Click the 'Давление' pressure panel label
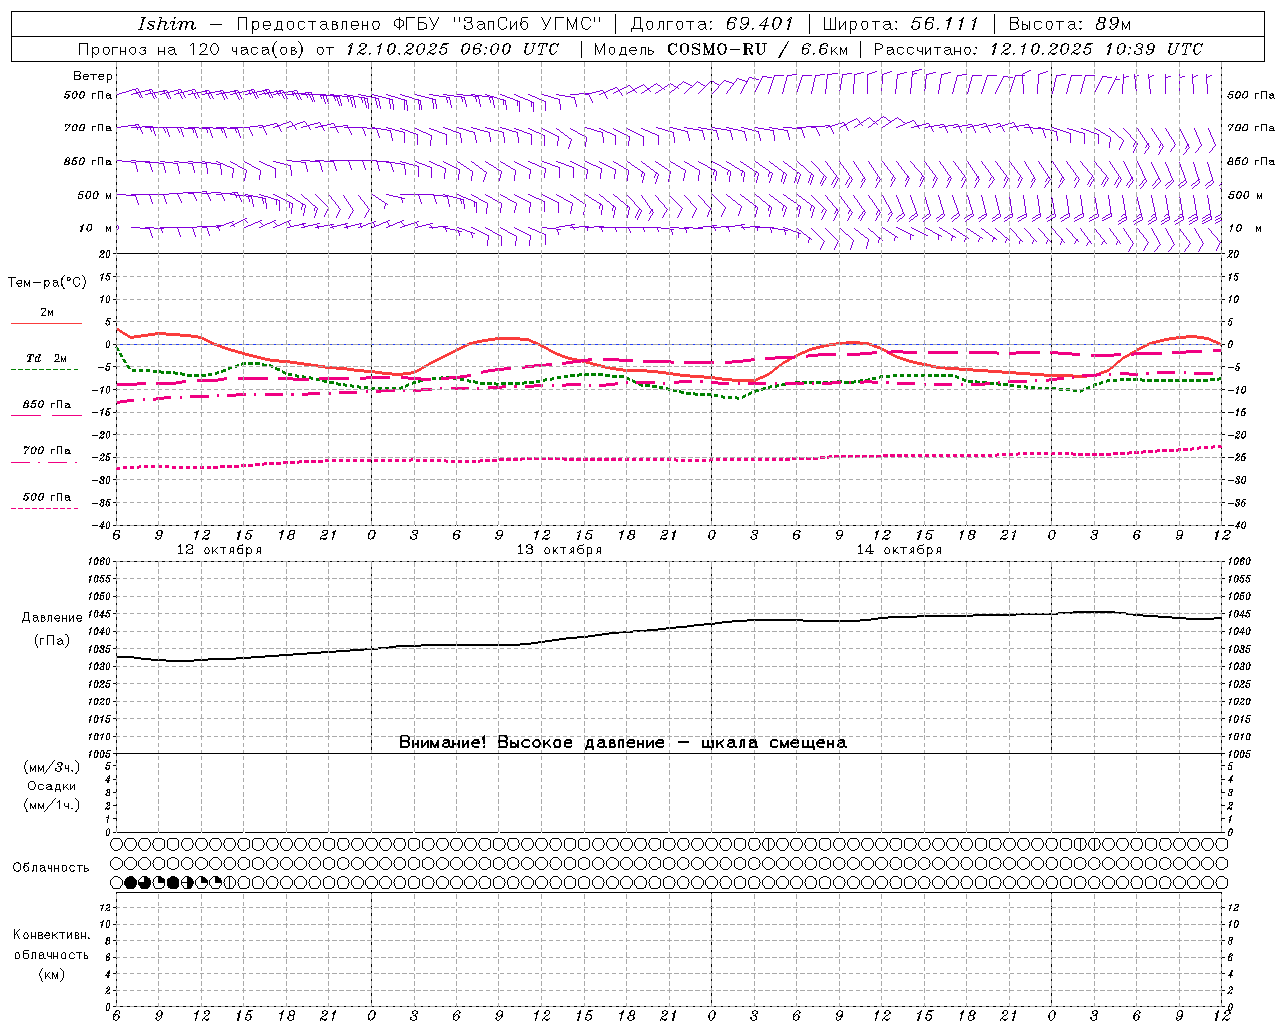This screenshot has width=1280, height=1024. 52,618
